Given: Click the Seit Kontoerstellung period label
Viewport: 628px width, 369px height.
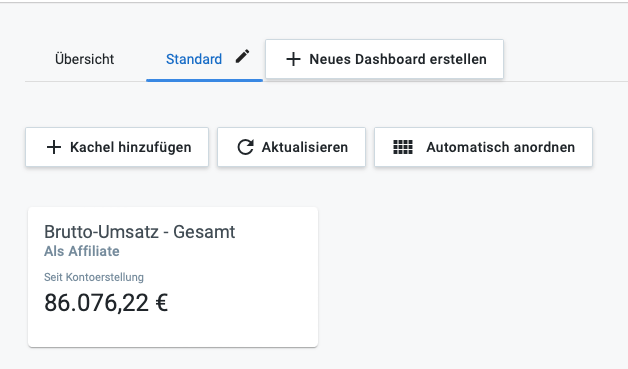Looking at the screenshot, I should (94, 277).
